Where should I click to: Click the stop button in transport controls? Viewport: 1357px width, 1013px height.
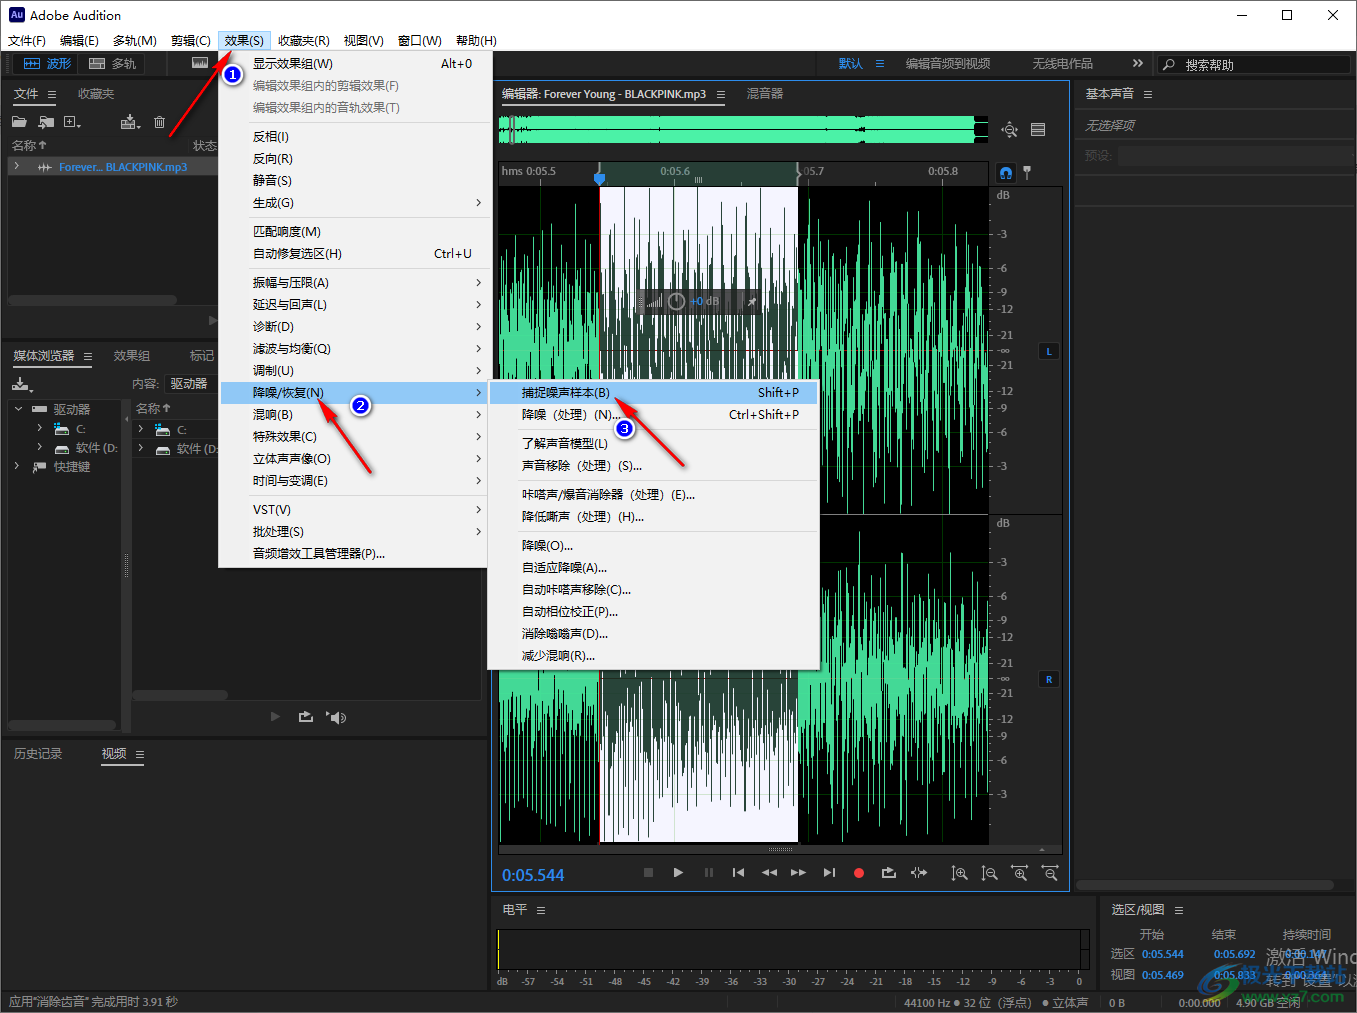pos(648,873)
